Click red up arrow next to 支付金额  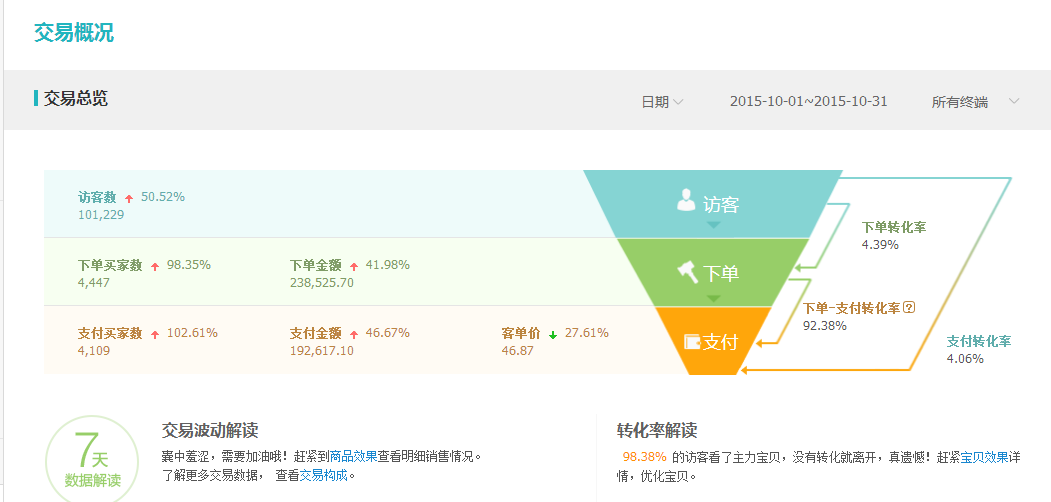(354, 334)
